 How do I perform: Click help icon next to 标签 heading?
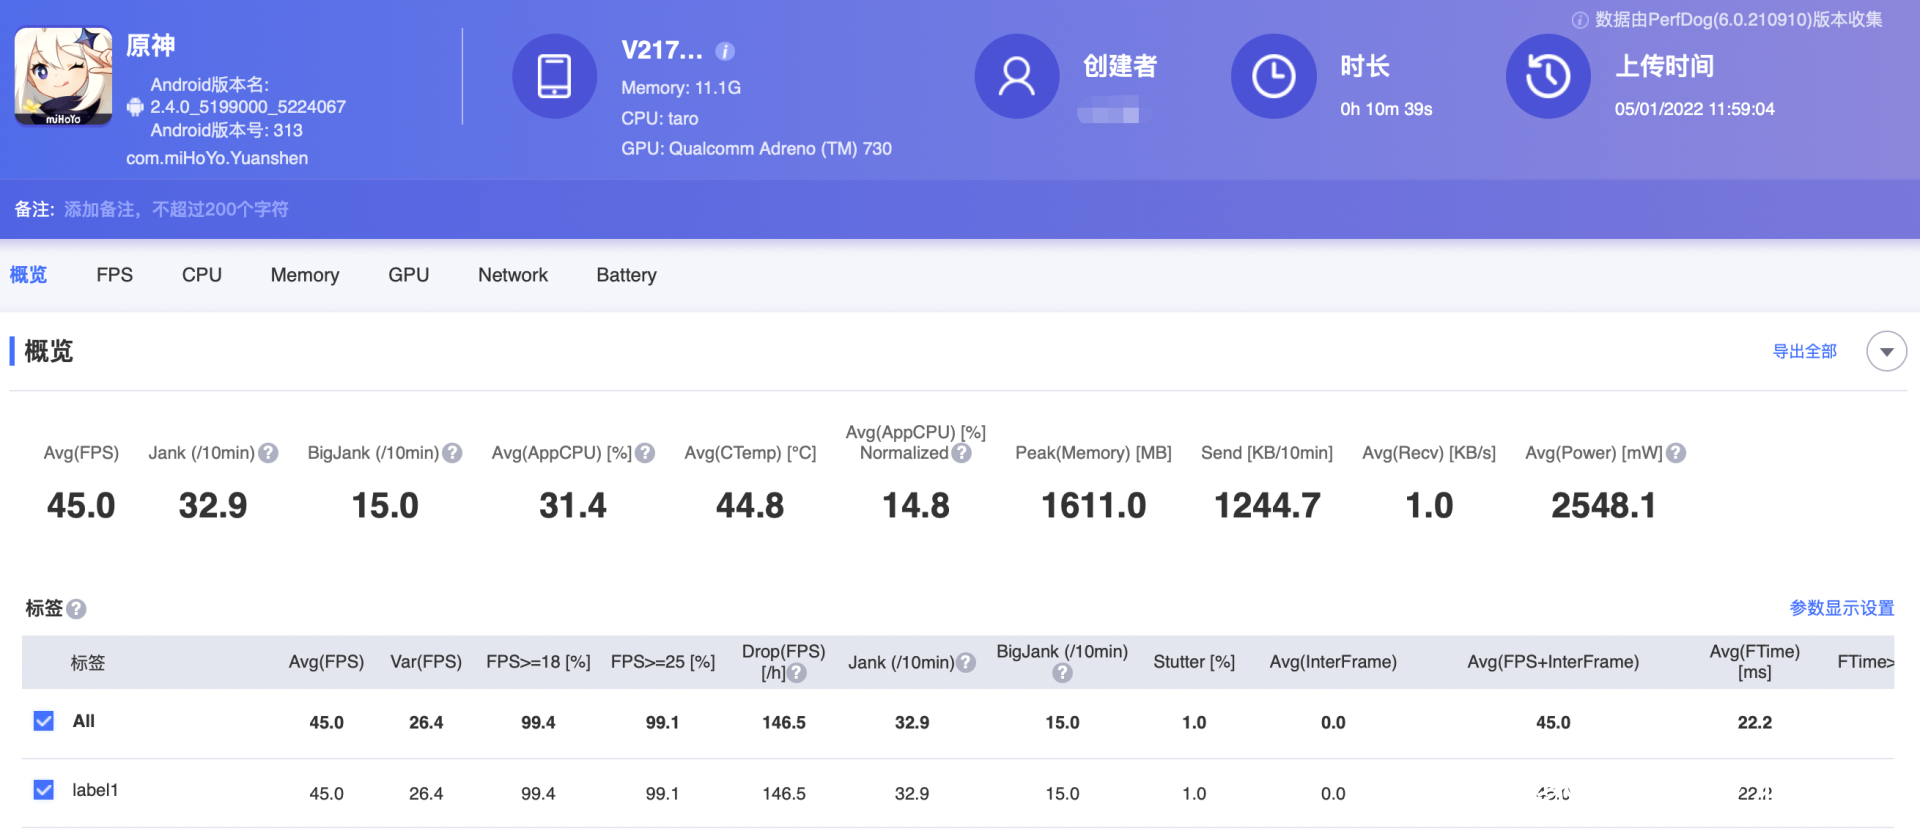[x=77, y=609]
